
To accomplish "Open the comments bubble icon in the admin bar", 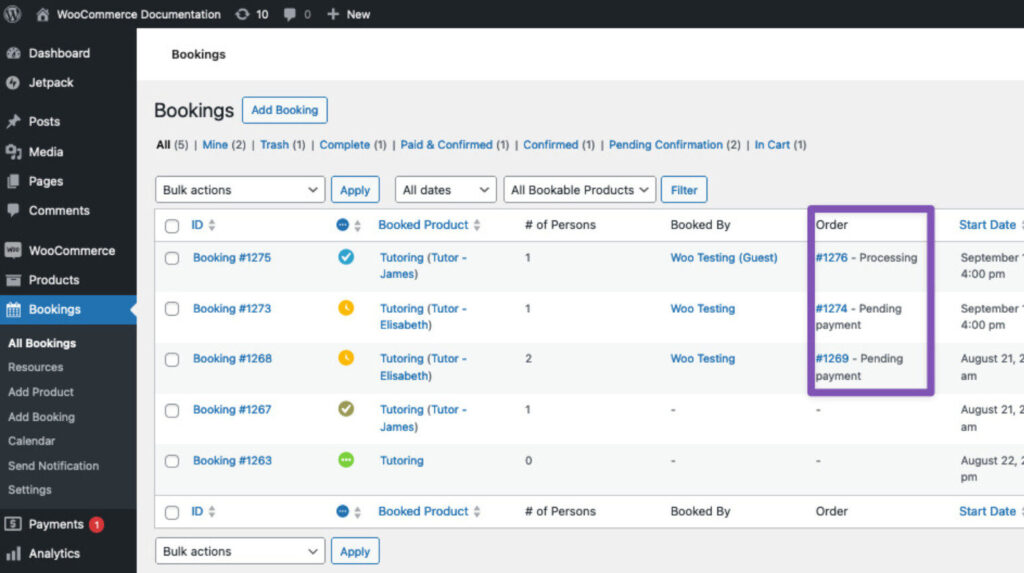I will click(289, 14).
